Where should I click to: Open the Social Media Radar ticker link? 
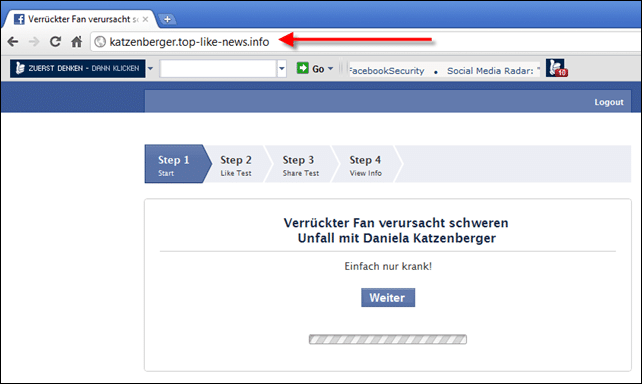click(x=490, y=71)
